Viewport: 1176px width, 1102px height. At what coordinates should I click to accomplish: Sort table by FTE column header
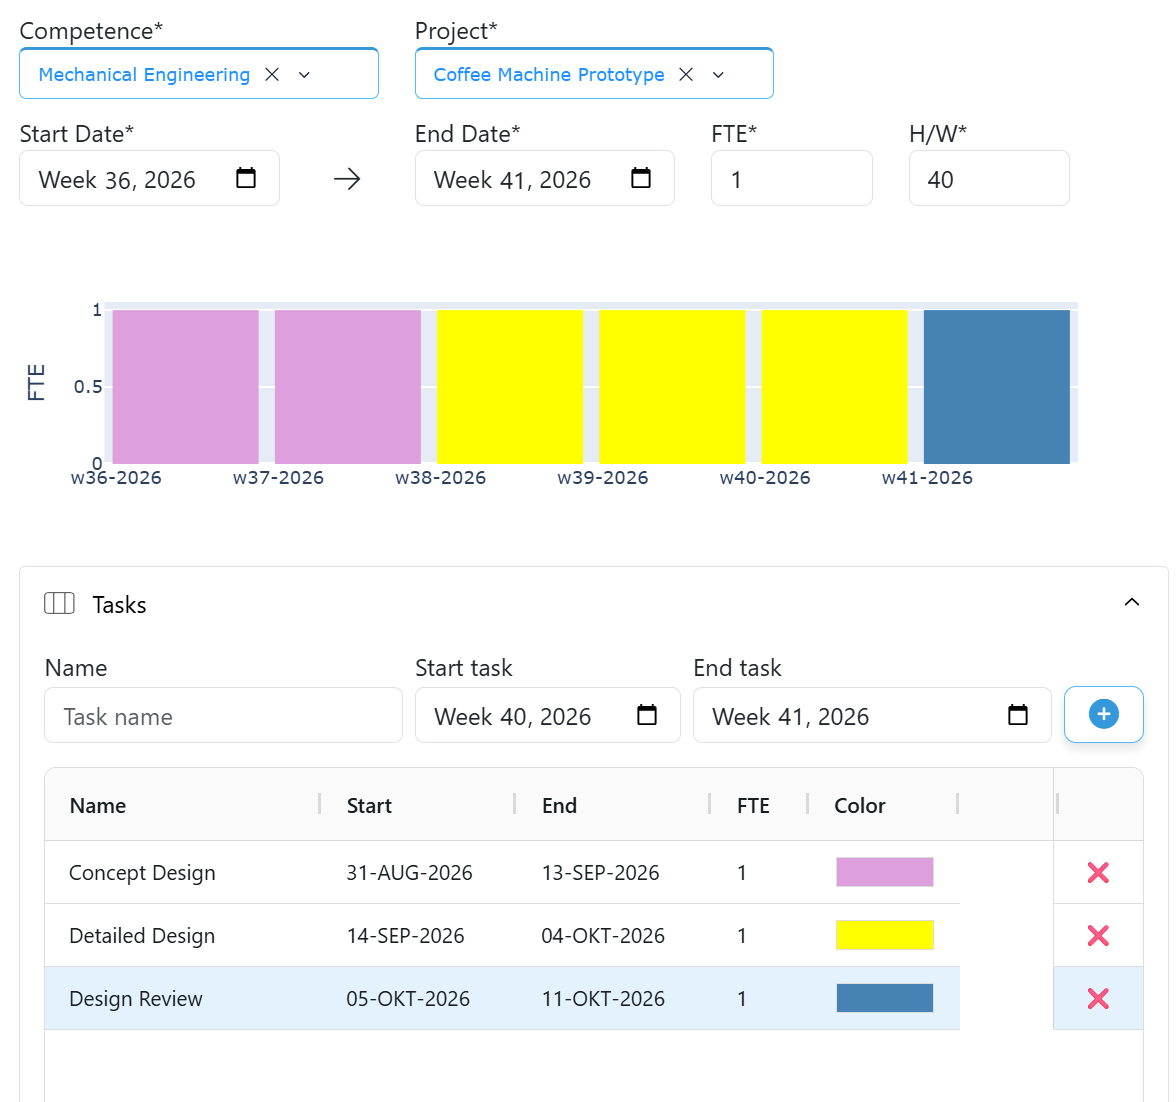pos(753,806)
